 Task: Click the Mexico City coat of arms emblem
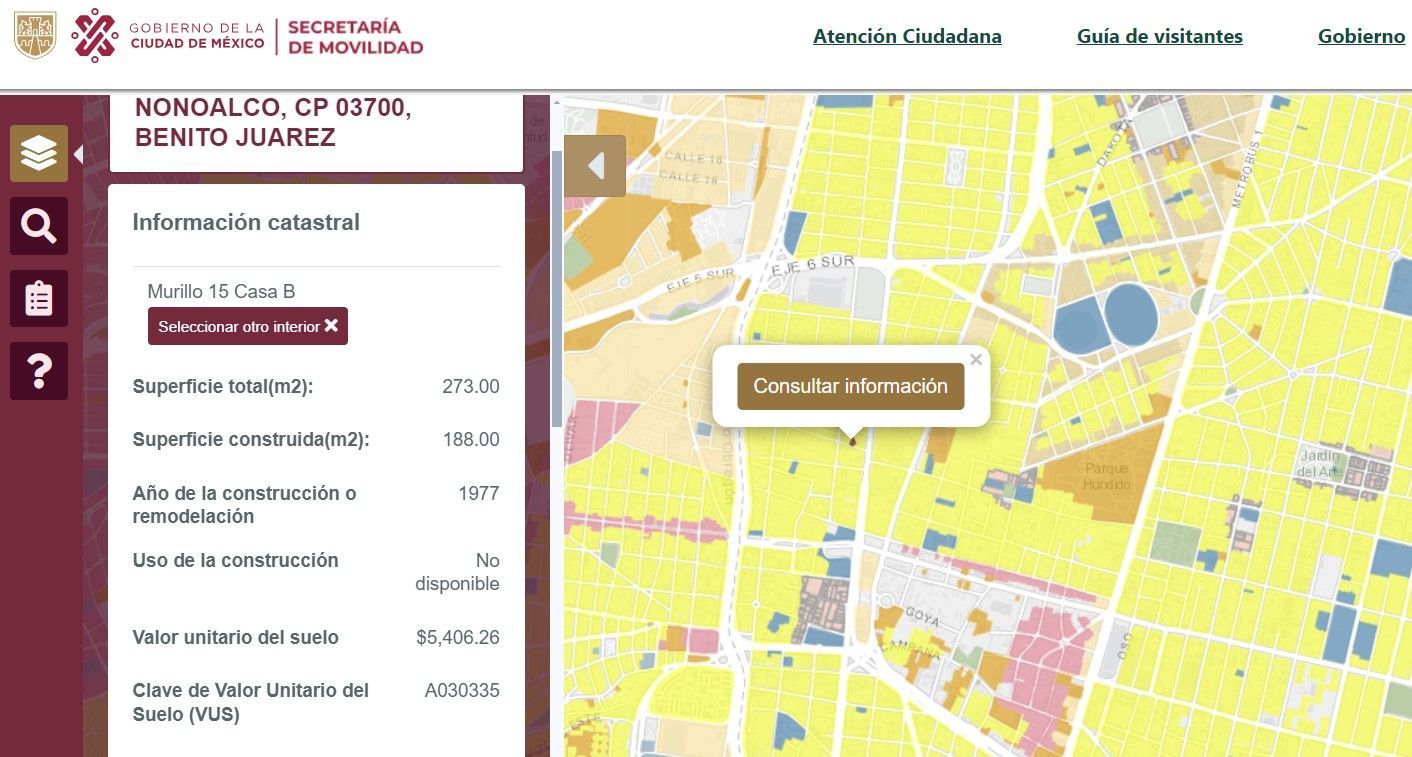tap(35, 35)
